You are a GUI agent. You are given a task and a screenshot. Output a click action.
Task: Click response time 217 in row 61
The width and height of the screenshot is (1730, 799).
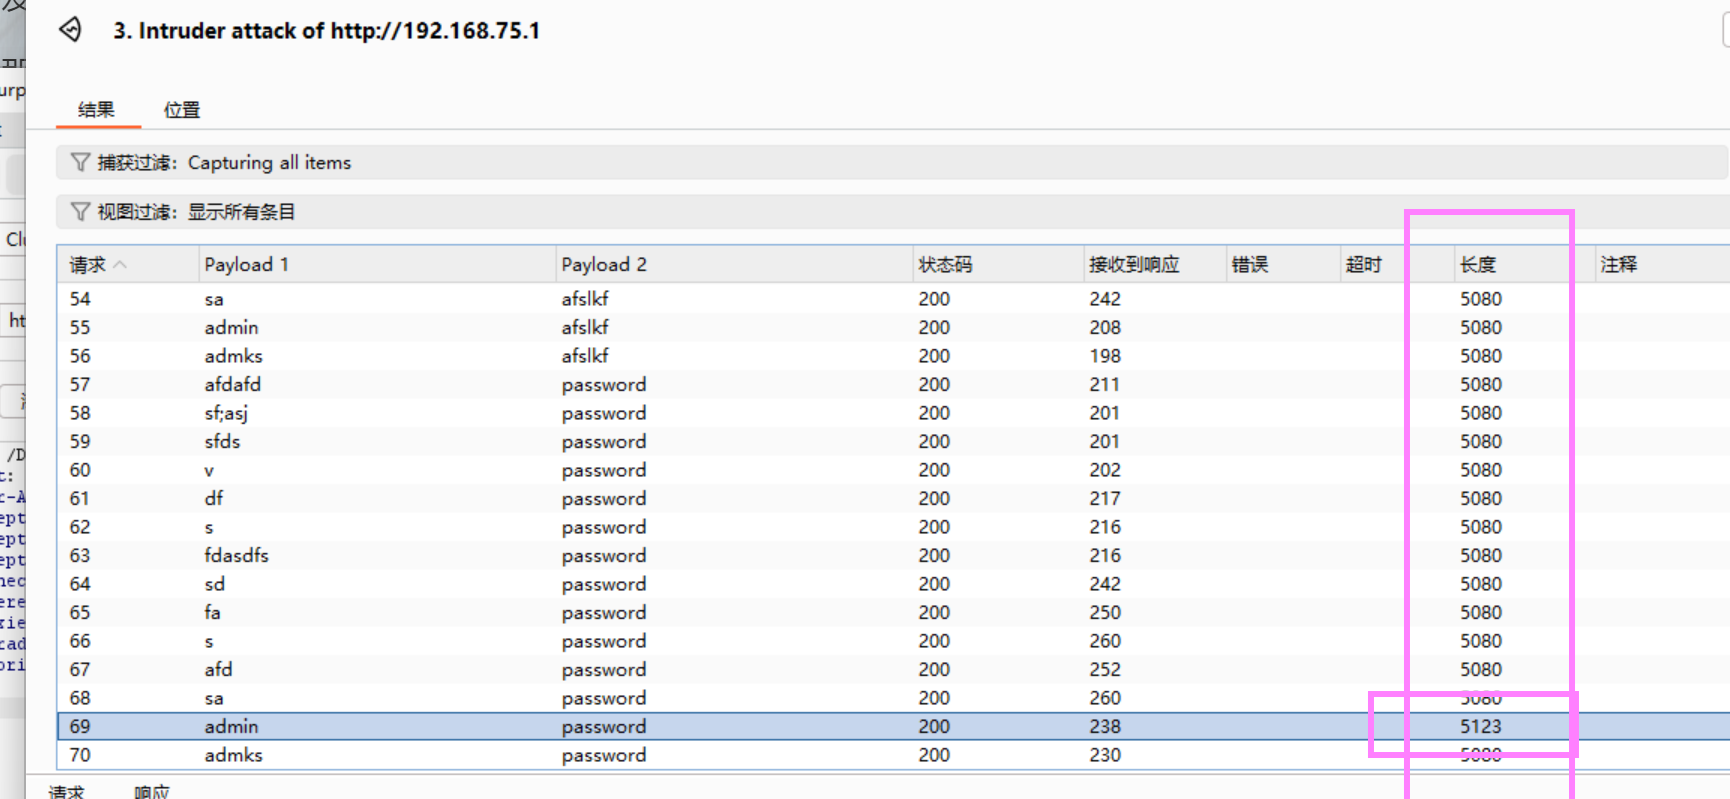point(1105,499)
